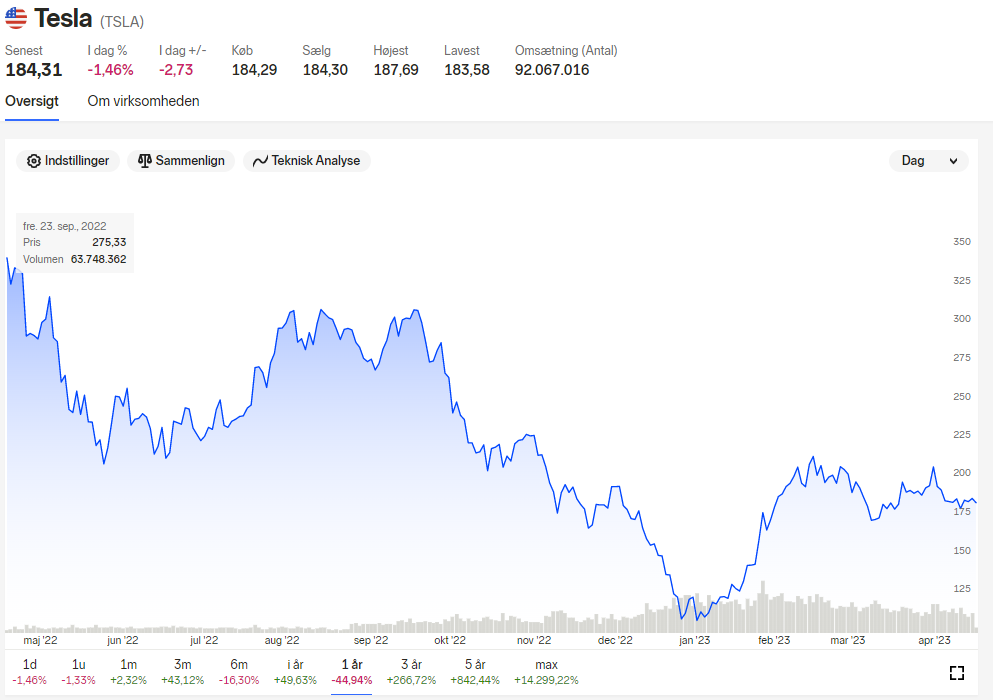
Task: Select the 1 år time range
Action: (x=351, y=672)
